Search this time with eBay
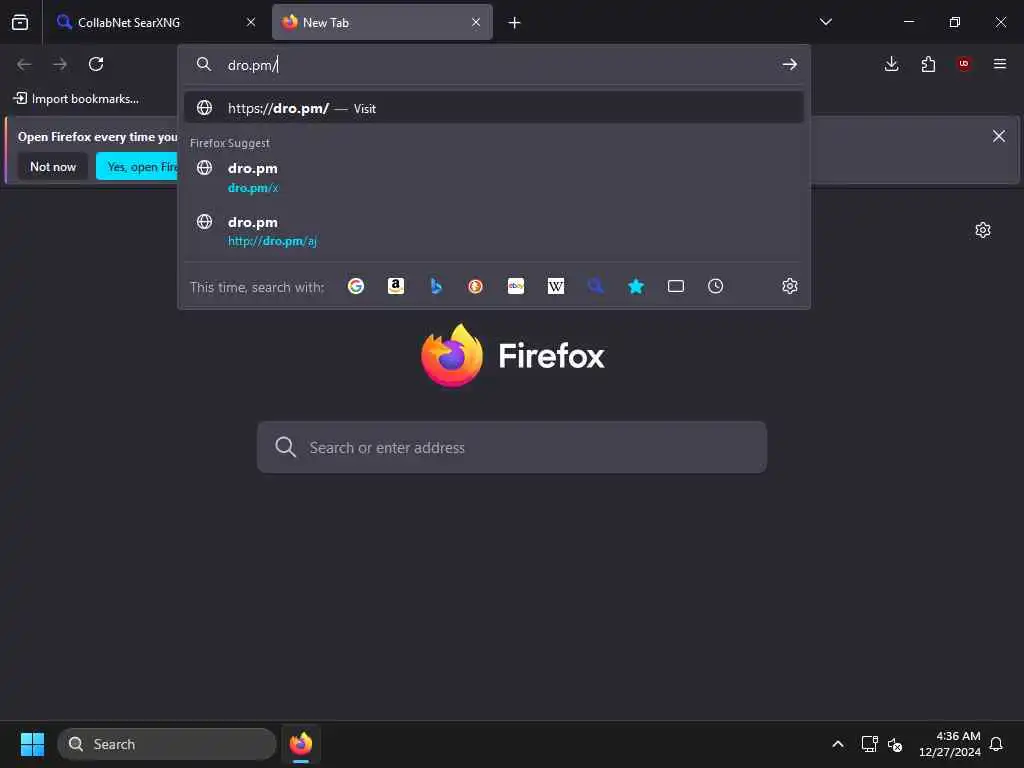The height and width of the screenshot is (768, 1024). tap(516, 286)
